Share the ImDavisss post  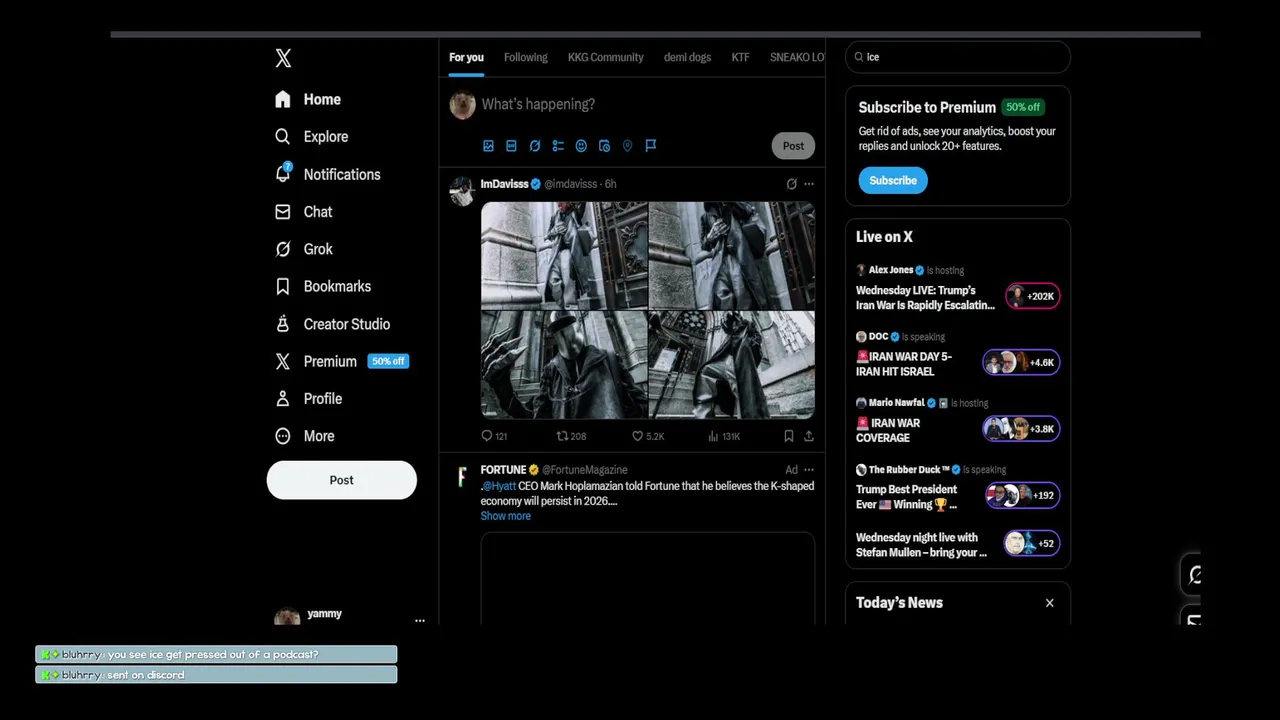pos(809,436)
